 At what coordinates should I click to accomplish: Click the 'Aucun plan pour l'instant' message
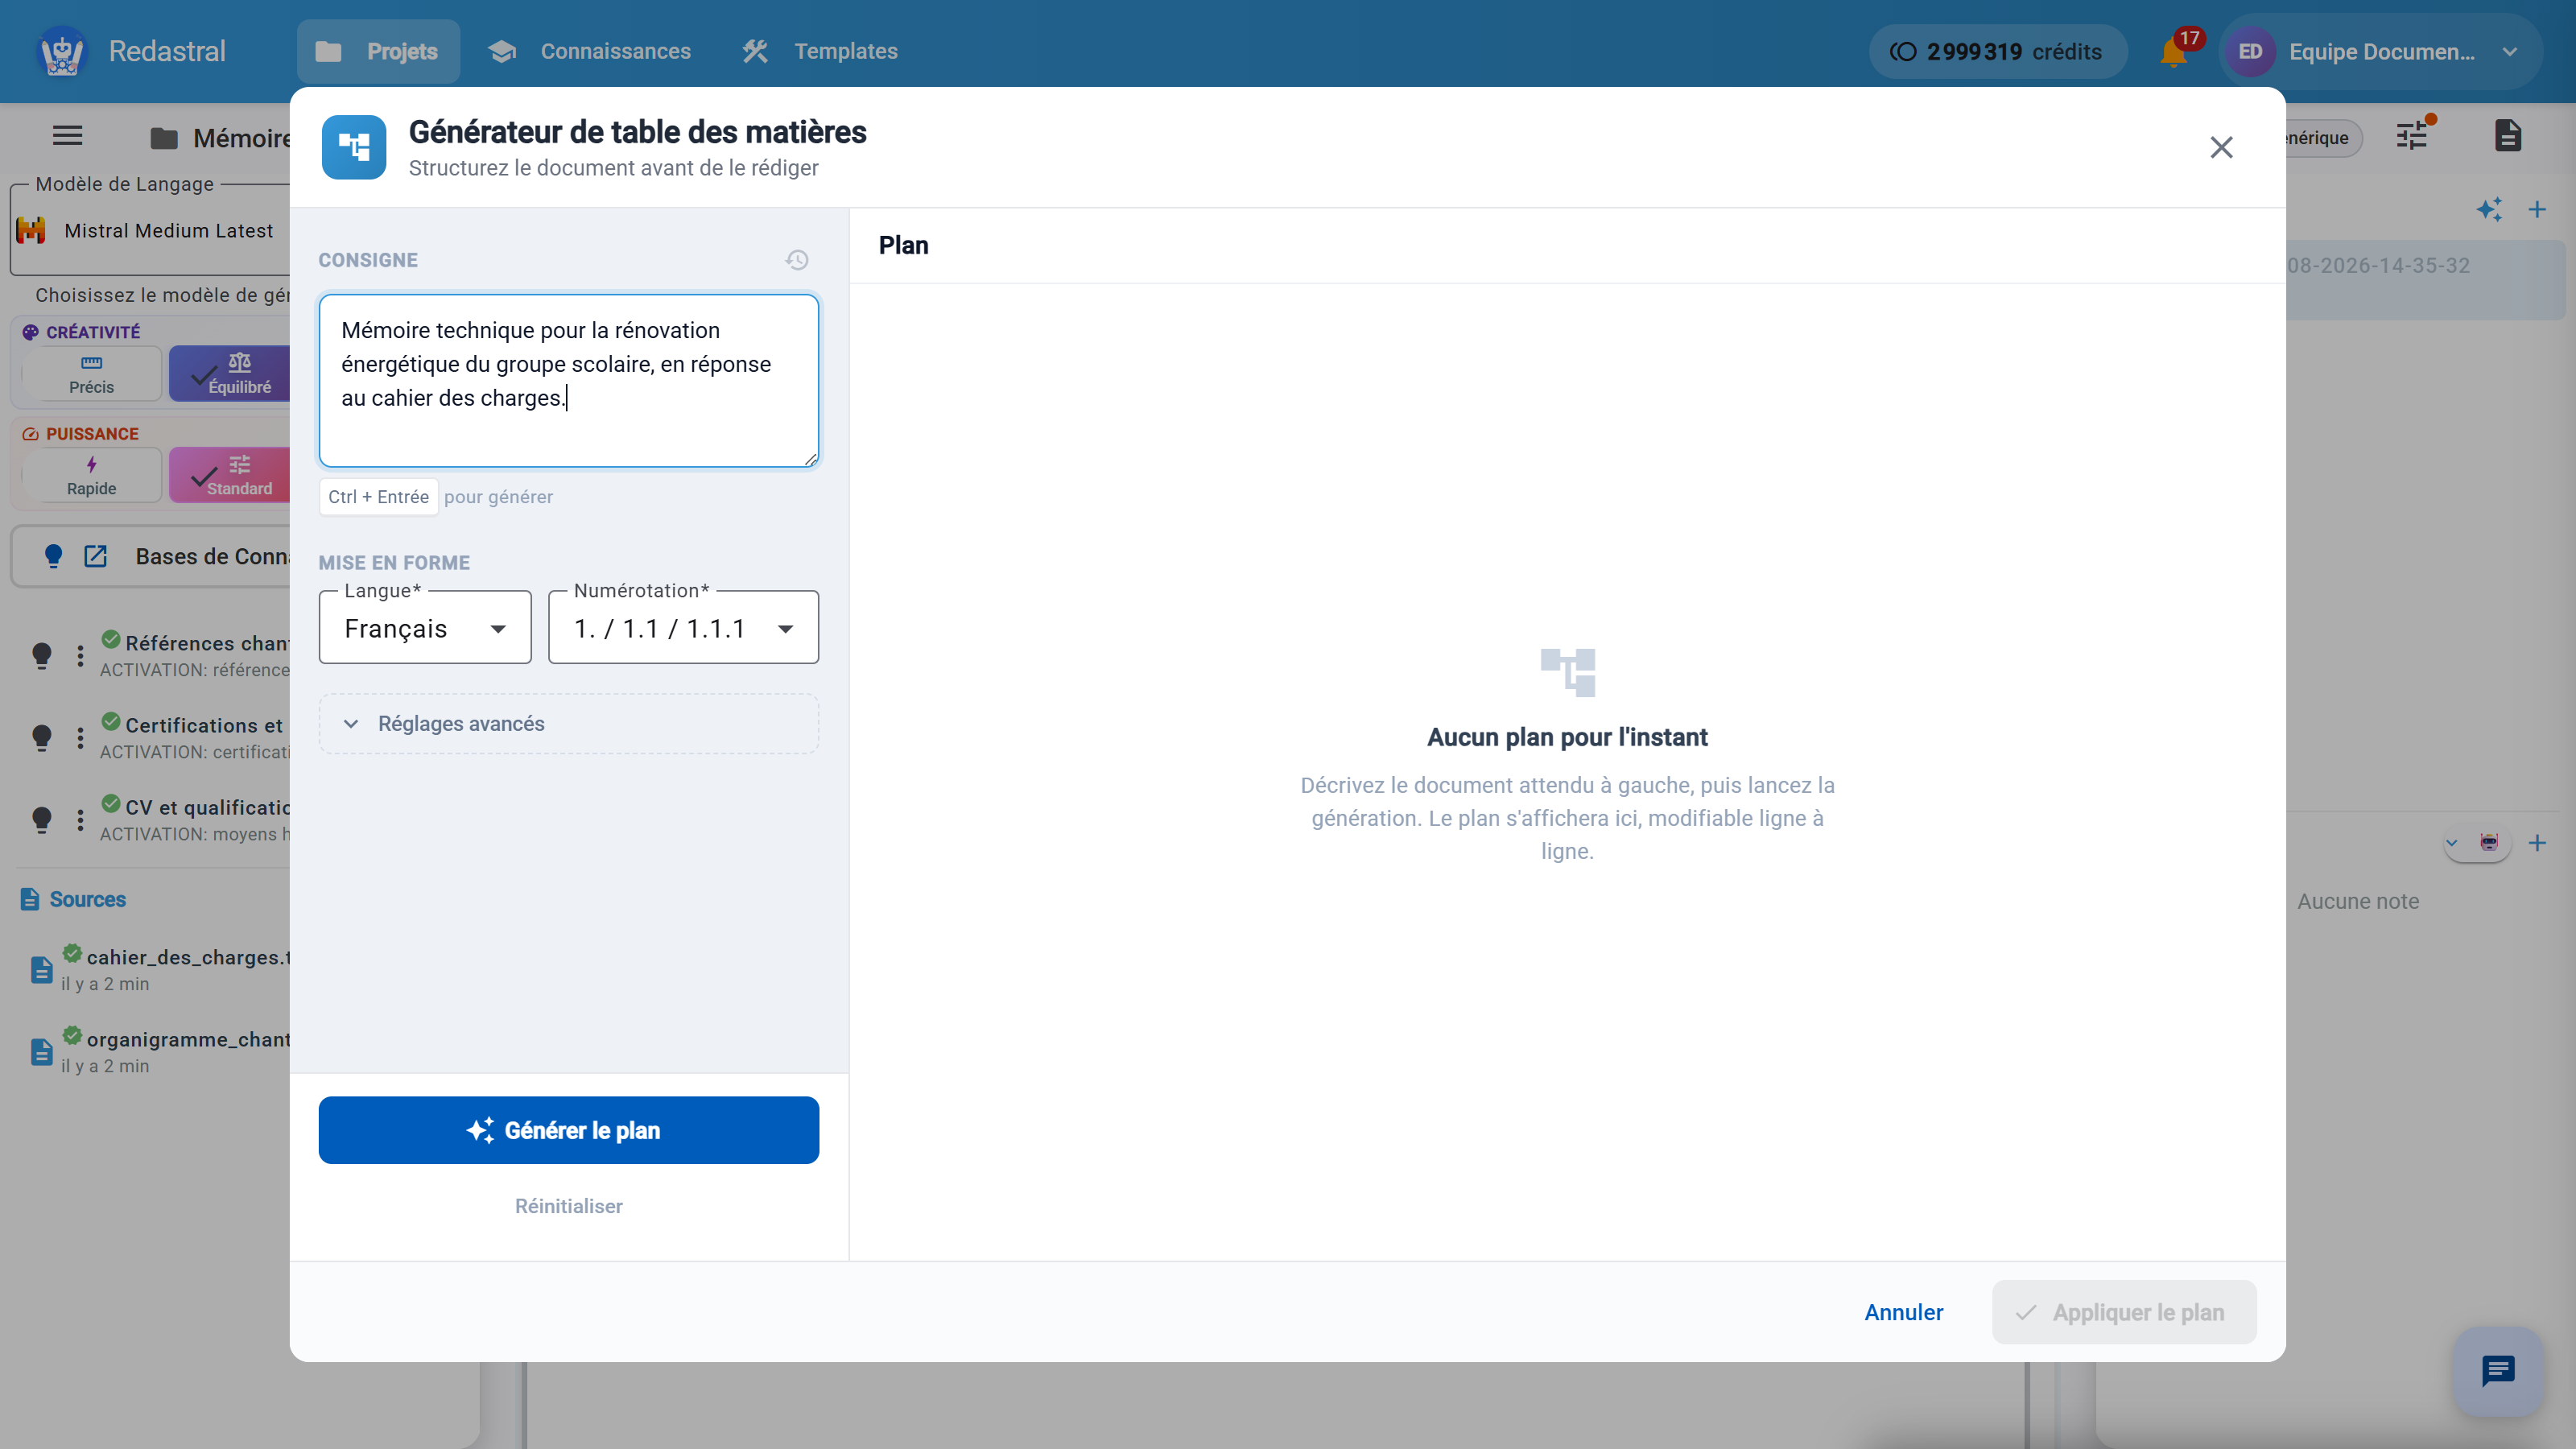pyautogui.click(x=1567, y=737)
